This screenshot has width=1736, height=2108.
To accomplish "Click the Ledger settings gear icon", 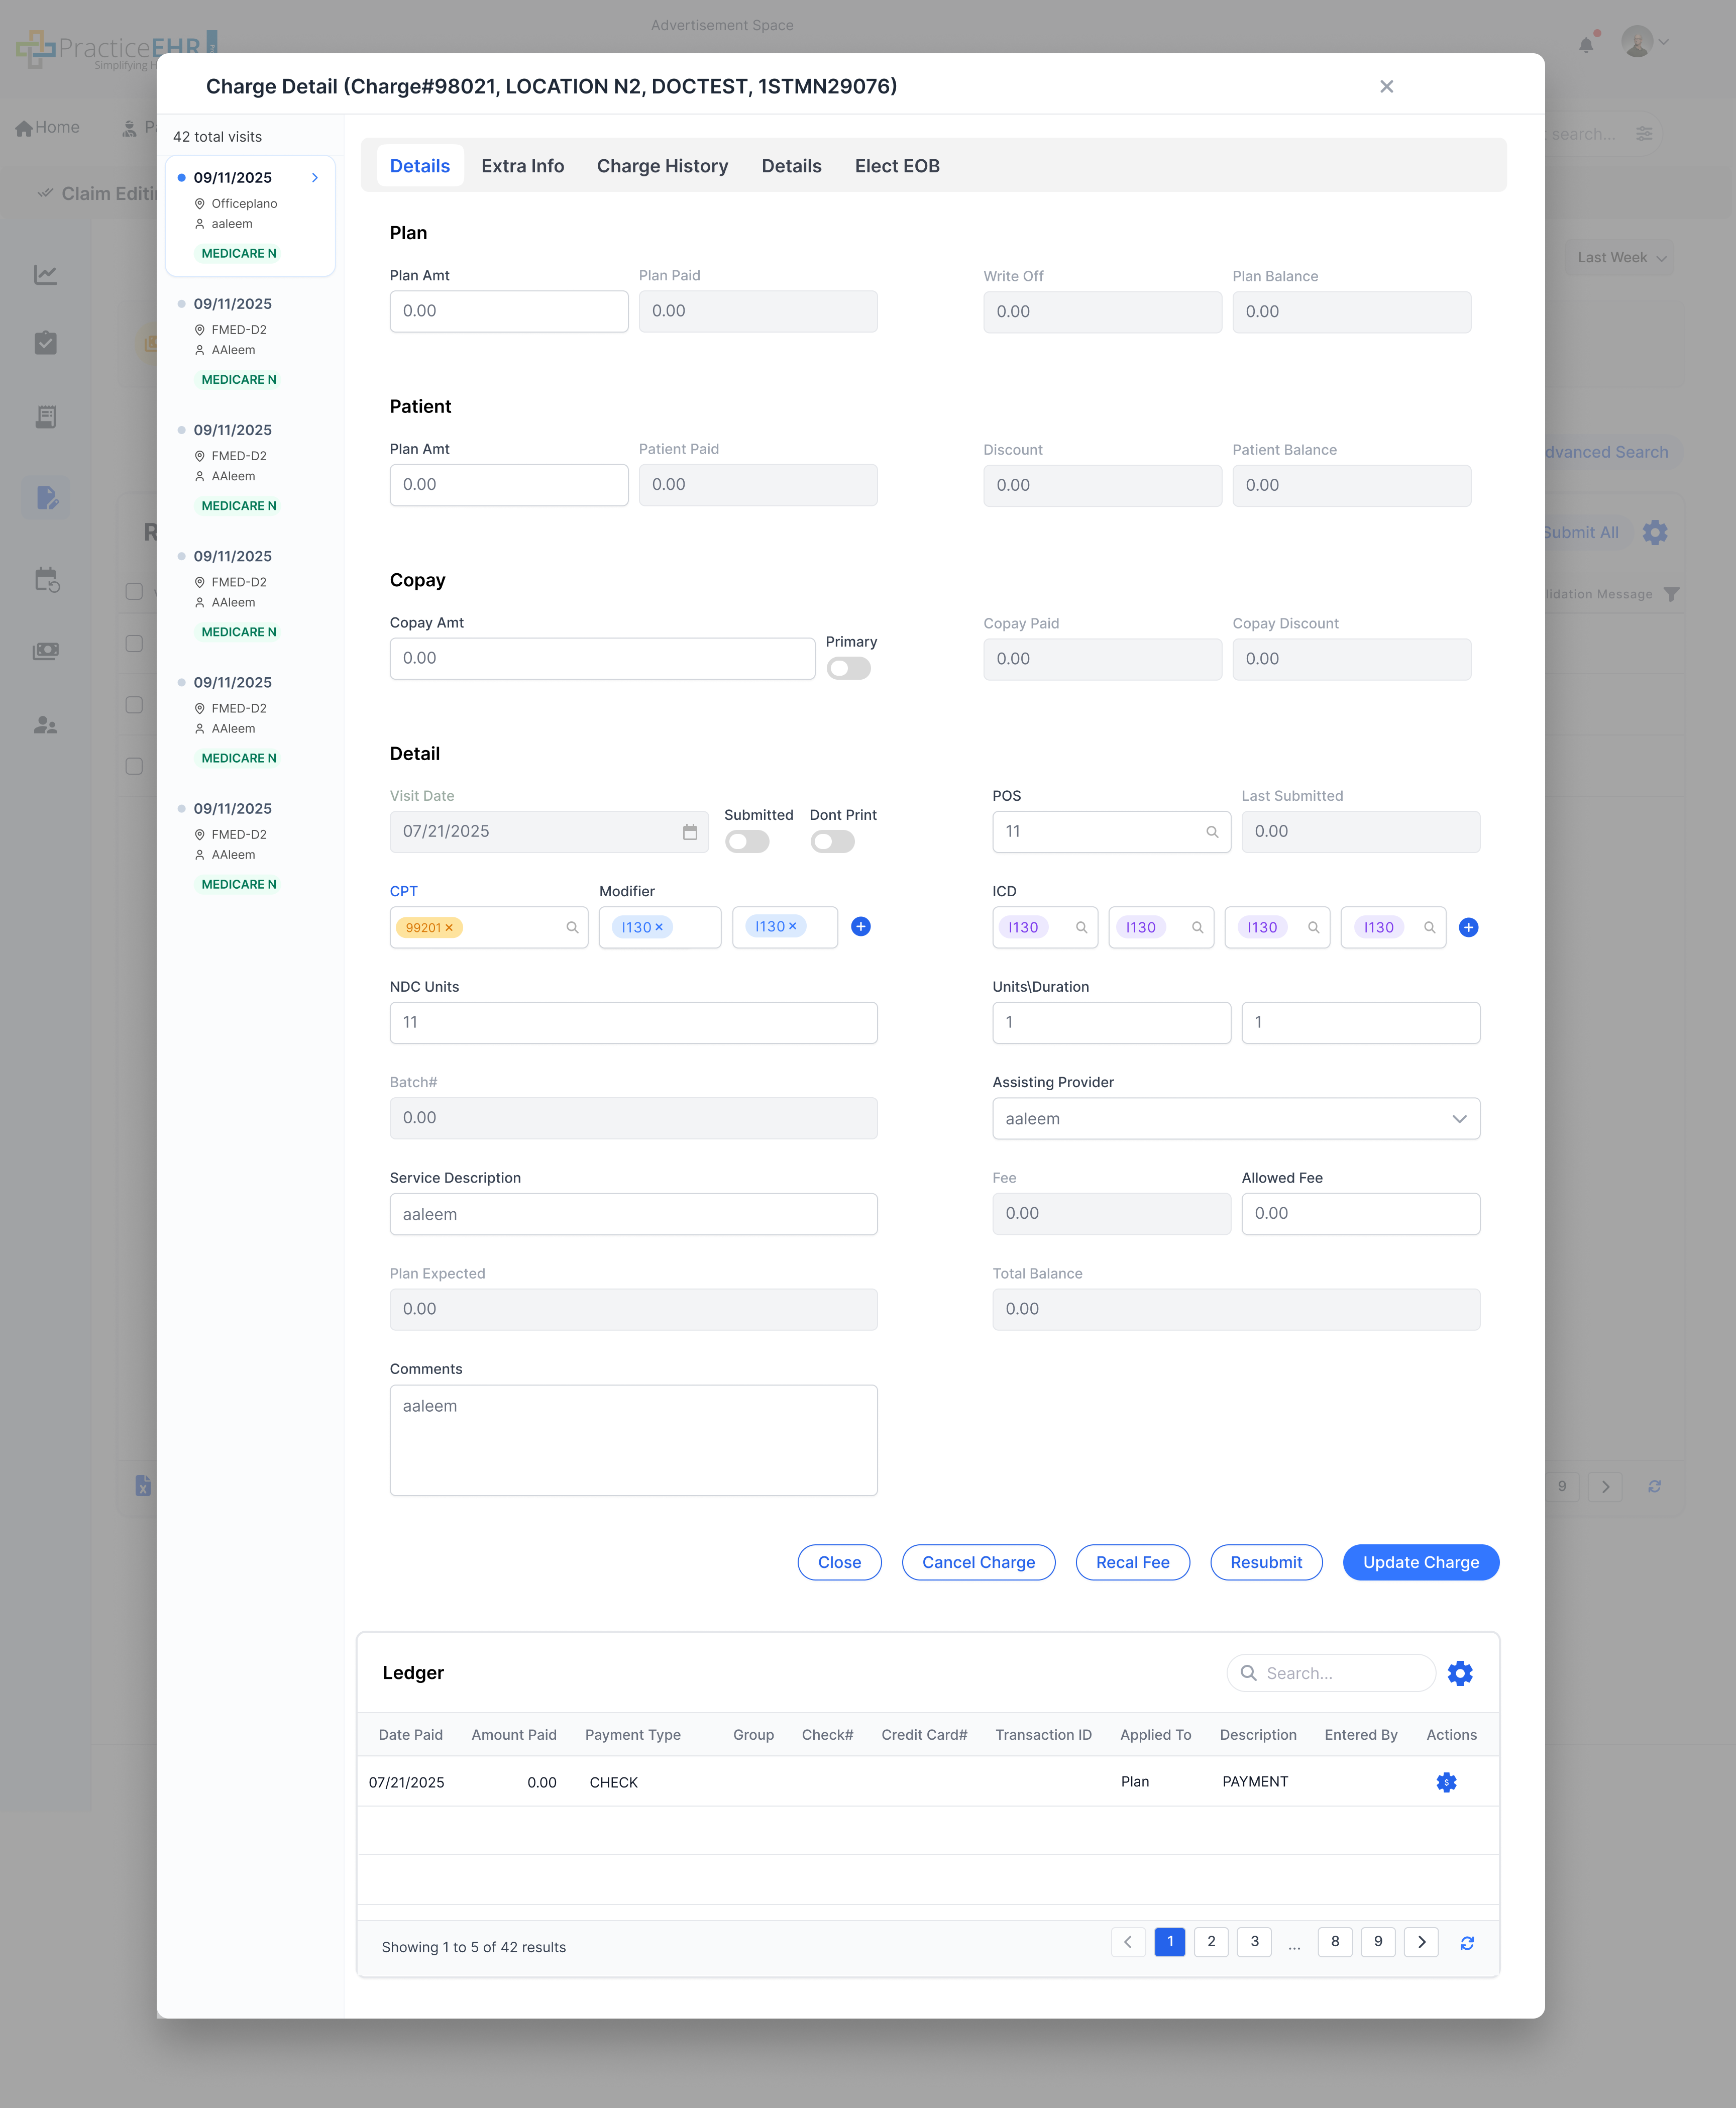I will click(x=1459, y=1673).
